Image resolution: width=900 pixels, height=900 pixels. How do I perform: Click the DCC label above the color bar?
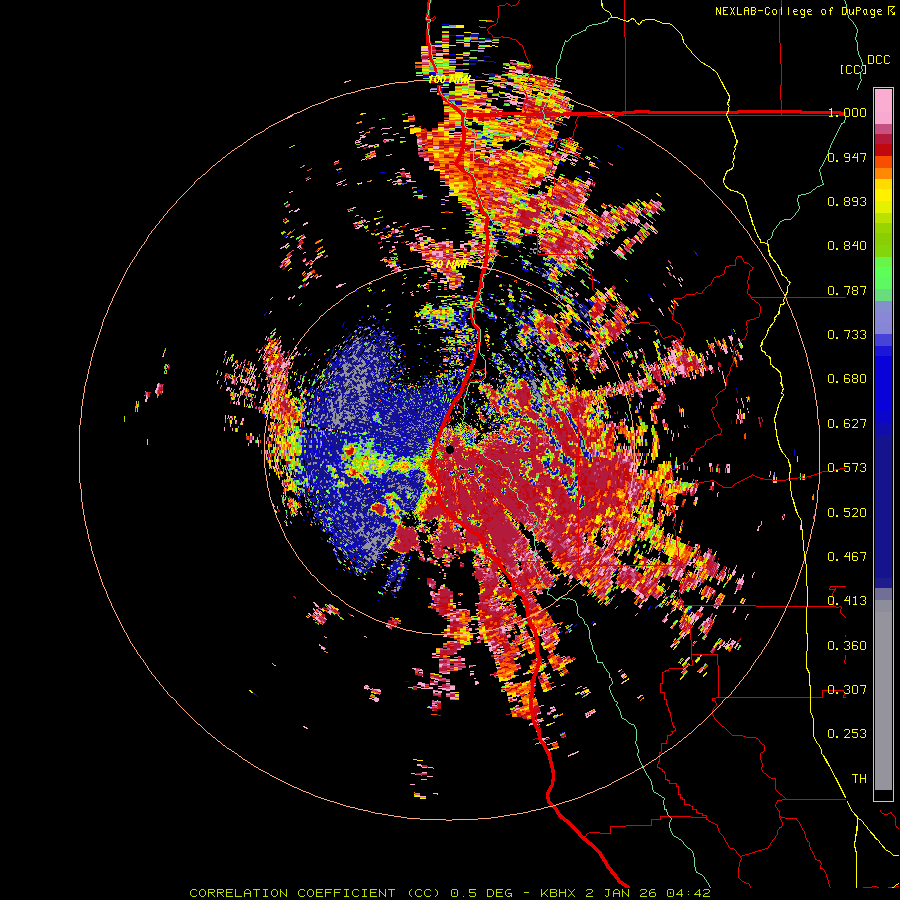[x=879, y=60]
